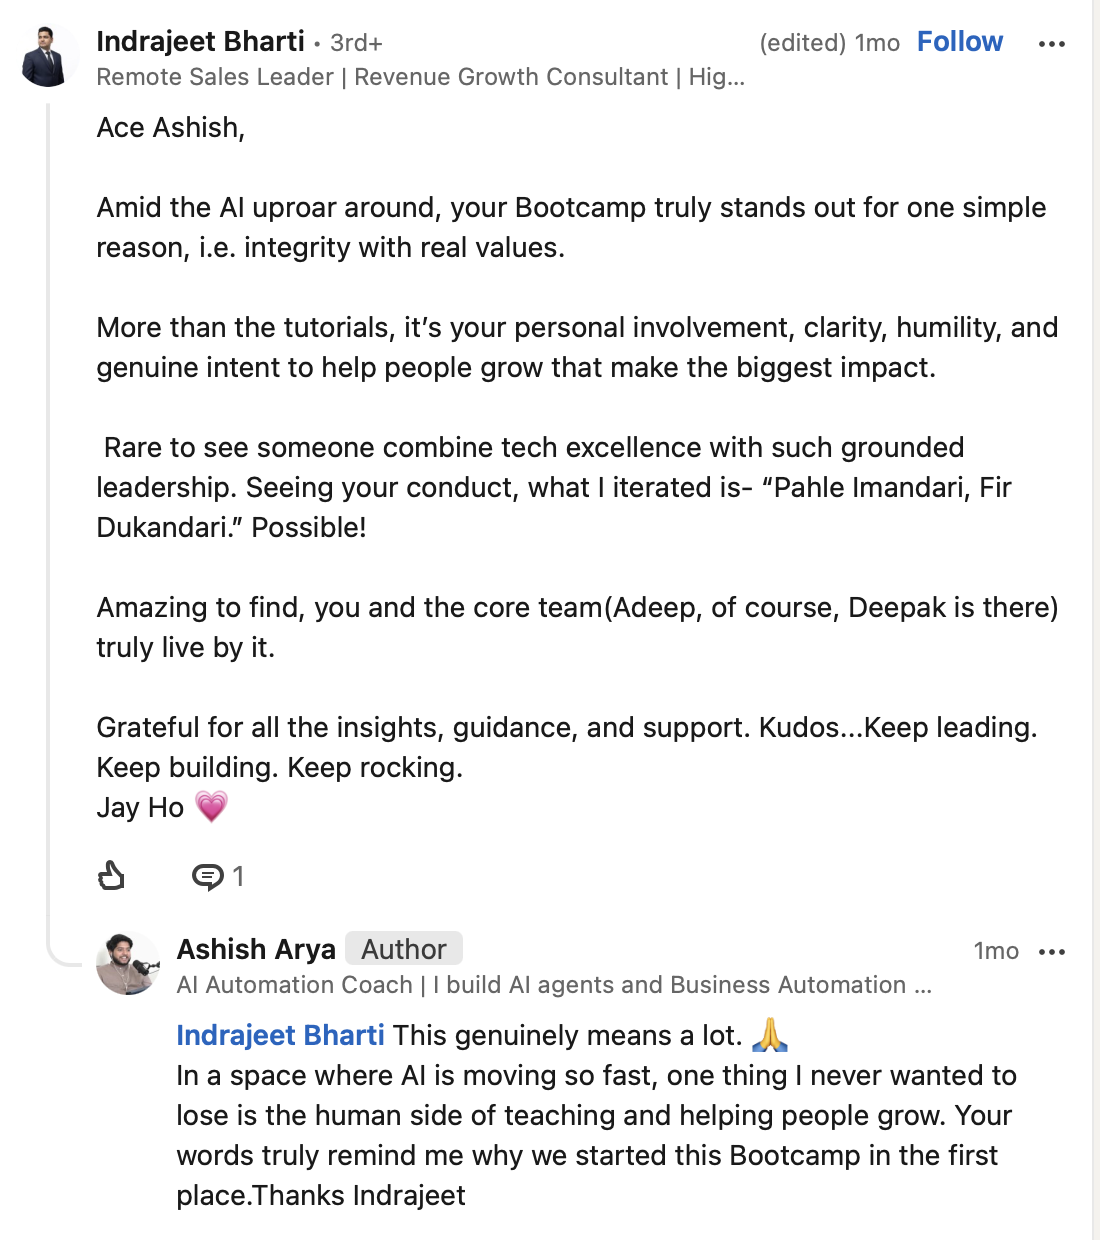Click the 1mo timestamp on Ashish's reply
Image resolution: width=1100 pixels, height=1240 pixels.
coord(996,951)
